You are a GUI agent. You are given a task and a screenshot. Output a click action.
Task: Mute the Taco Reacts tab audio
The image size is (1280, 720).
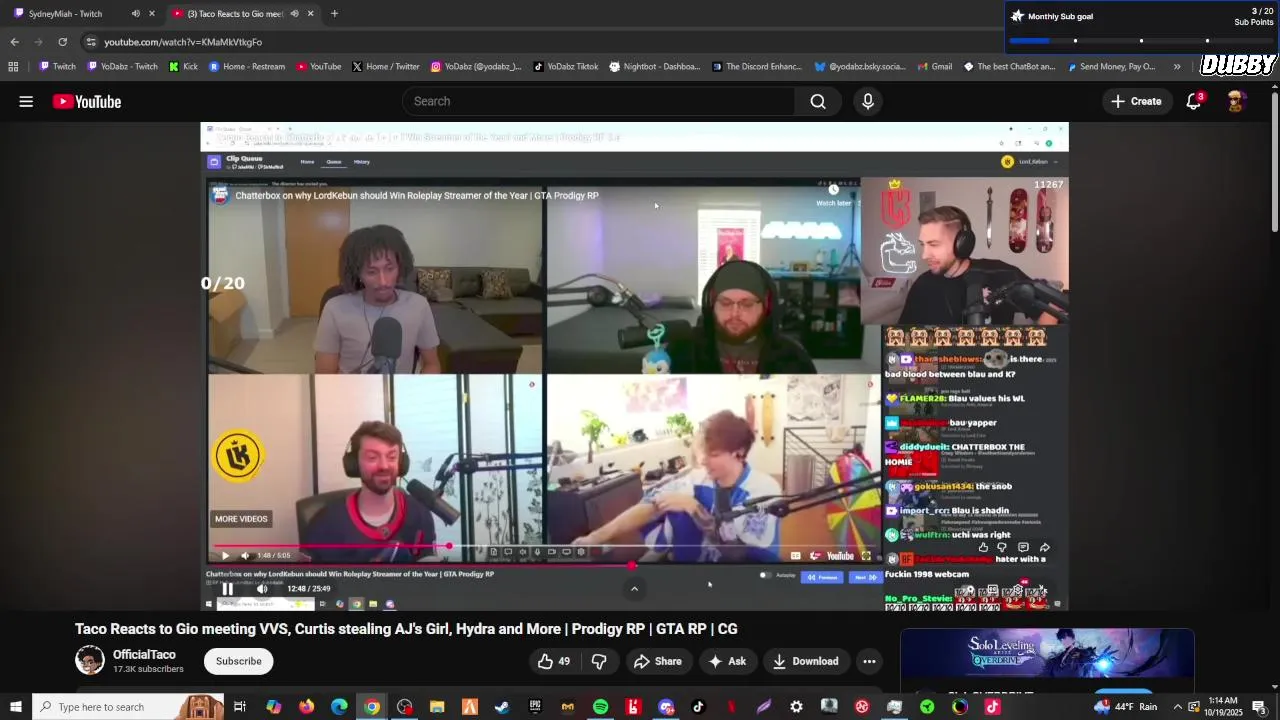coord(294,13)
